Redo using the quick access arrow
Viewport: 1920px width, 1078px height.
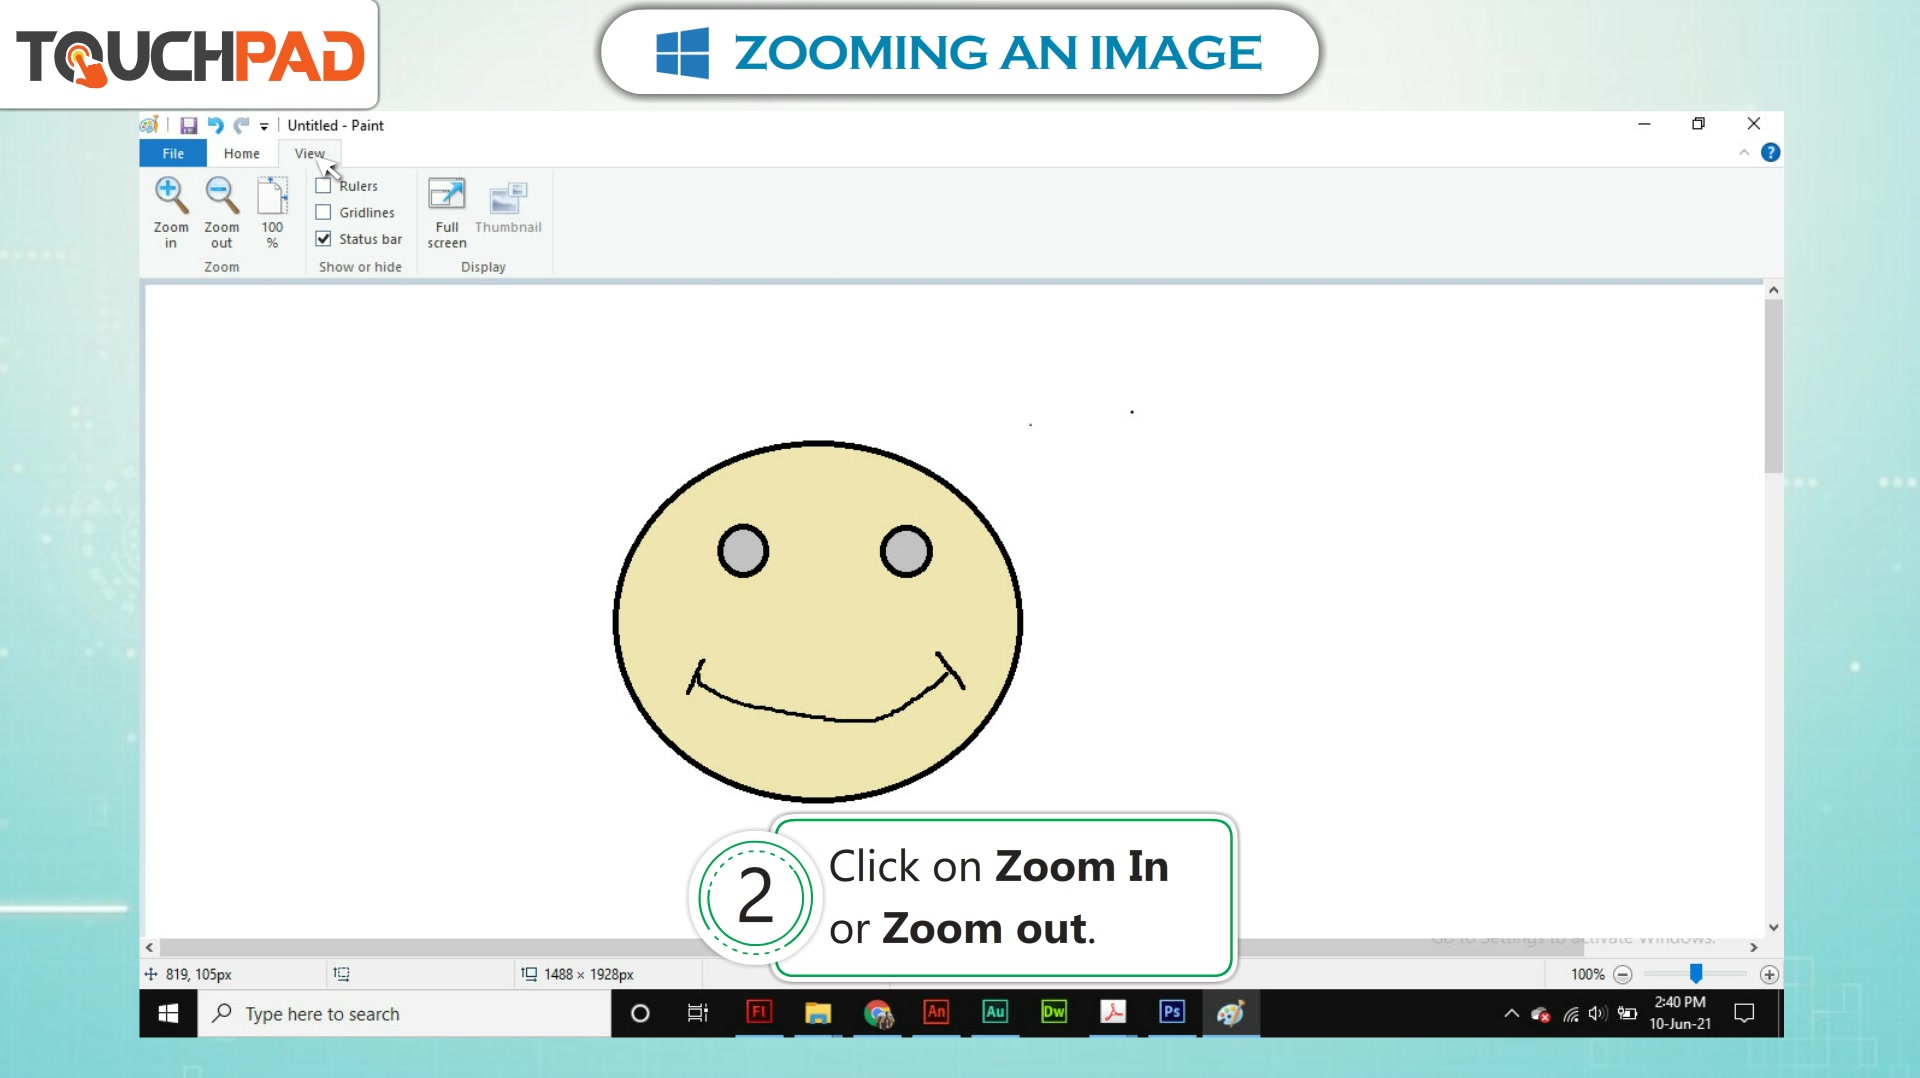(x=241, y=125)
